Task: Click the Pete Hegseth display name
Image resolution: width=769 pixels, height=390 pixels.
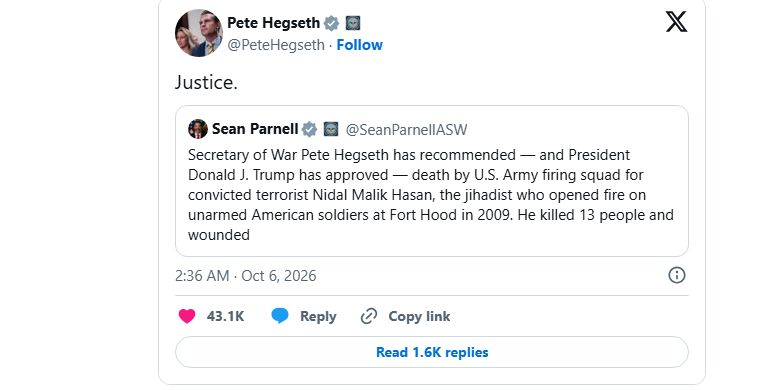Action: pyautogui.click(x=273, y=23)
